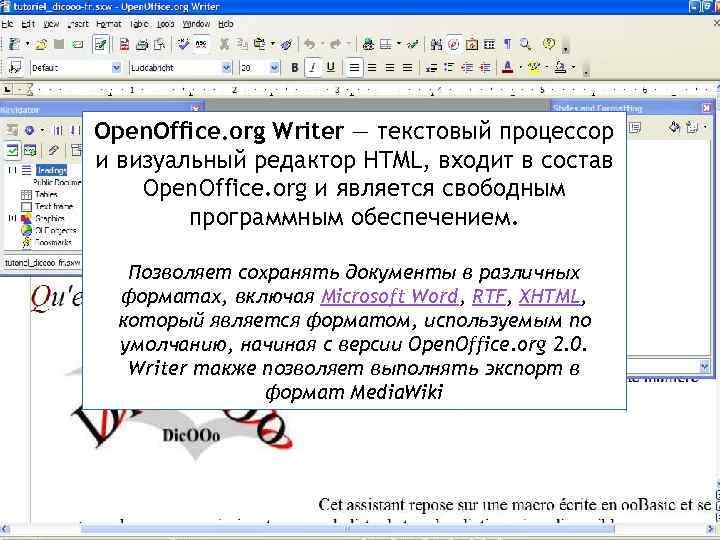Click the Increase Indent icon
The width and height of the screenshot is (720, 540).
[485, 68]
